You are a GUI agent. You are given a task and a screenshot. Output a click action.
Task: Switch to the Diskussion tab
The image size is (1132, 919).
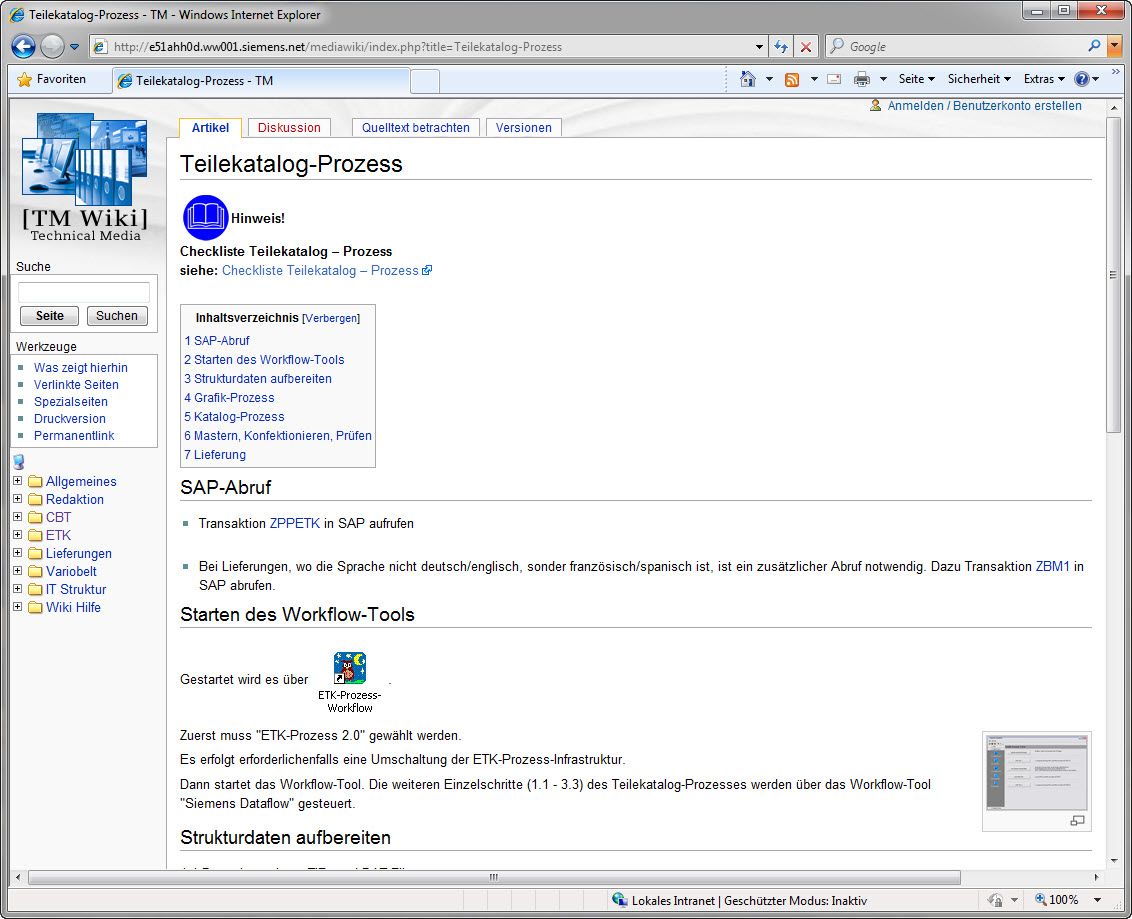click(x=289, y=128)
